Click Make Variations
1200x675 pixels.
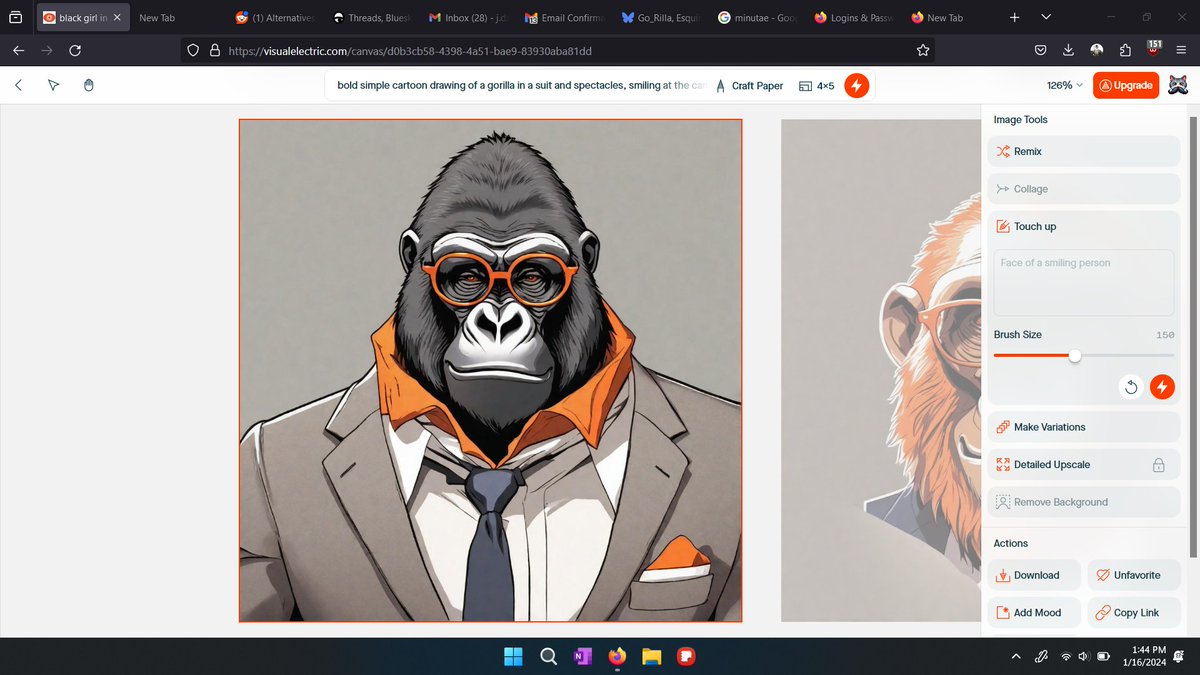tap(1084, 427)
